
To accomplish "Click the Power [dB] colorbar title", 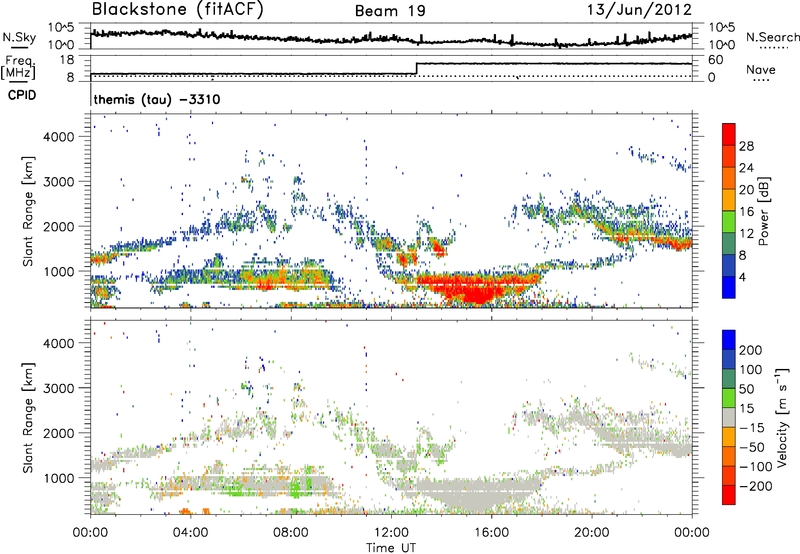I will tap(764, 211).
